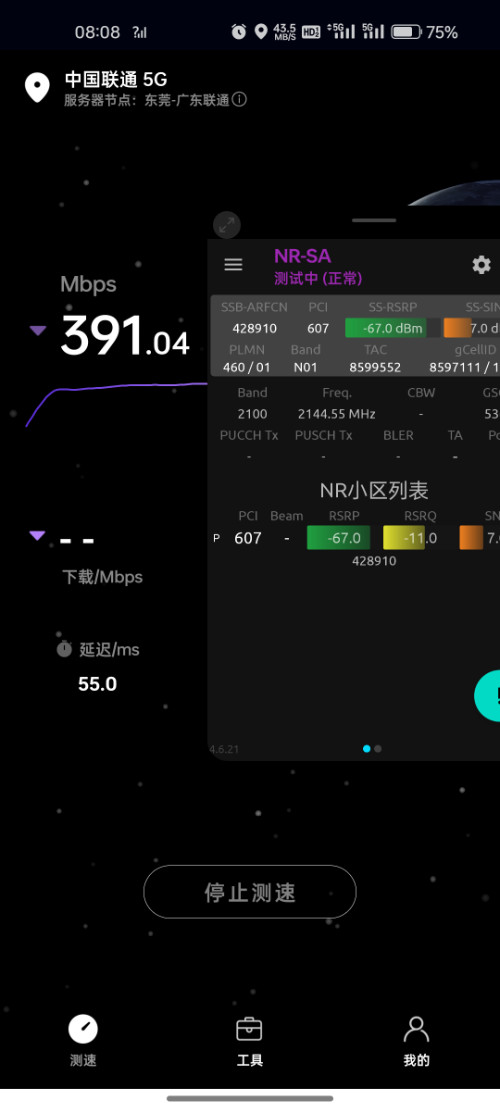Open the hamburger menu in NR-SA panel
This screenshot has height=1111, width=500.
(233, 265)
